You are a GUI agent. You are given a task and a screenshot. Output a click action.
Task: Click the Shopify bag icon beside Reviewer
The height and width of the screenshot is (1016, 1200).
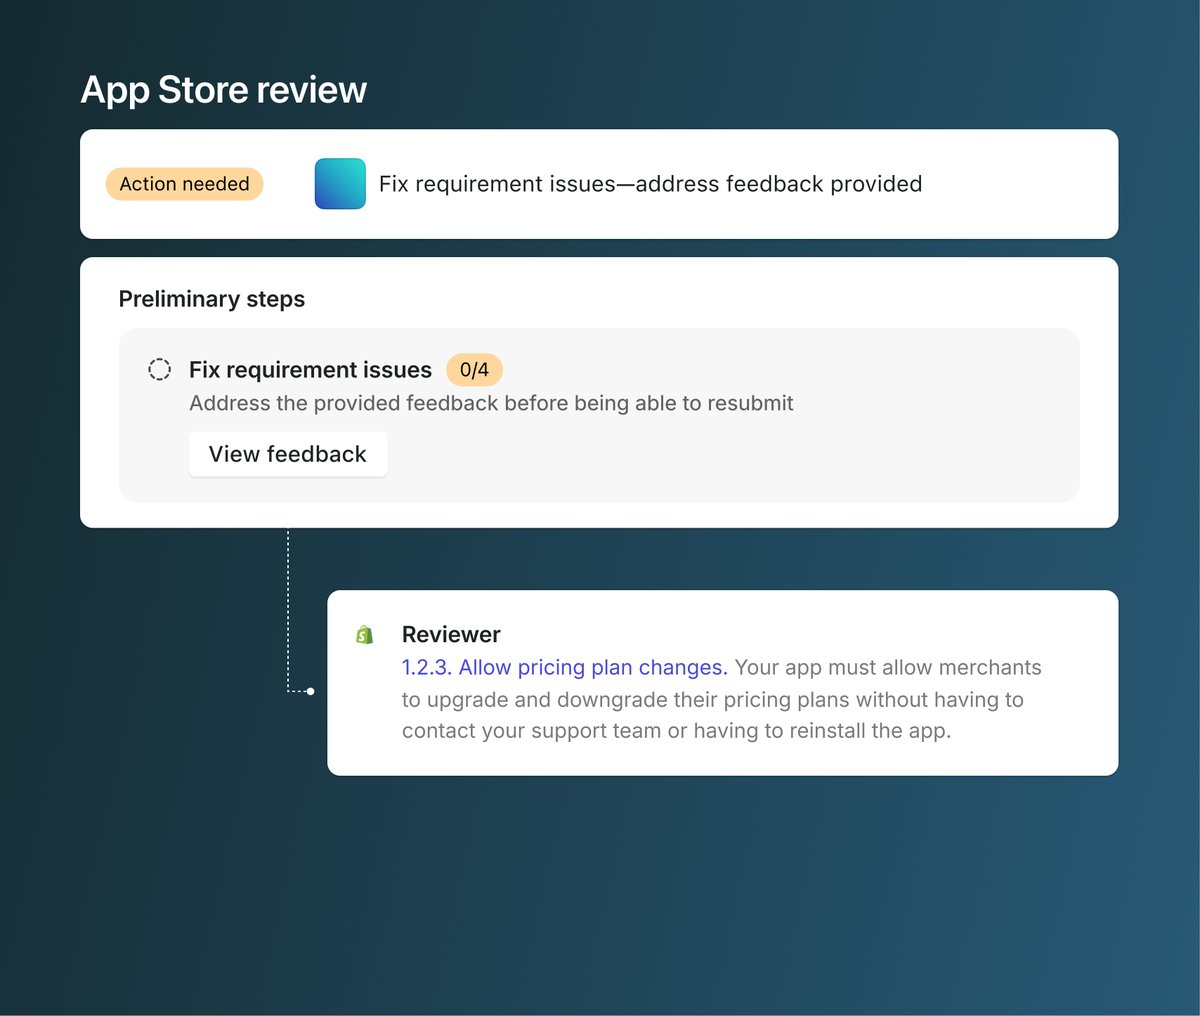click(x=365, y=634)
